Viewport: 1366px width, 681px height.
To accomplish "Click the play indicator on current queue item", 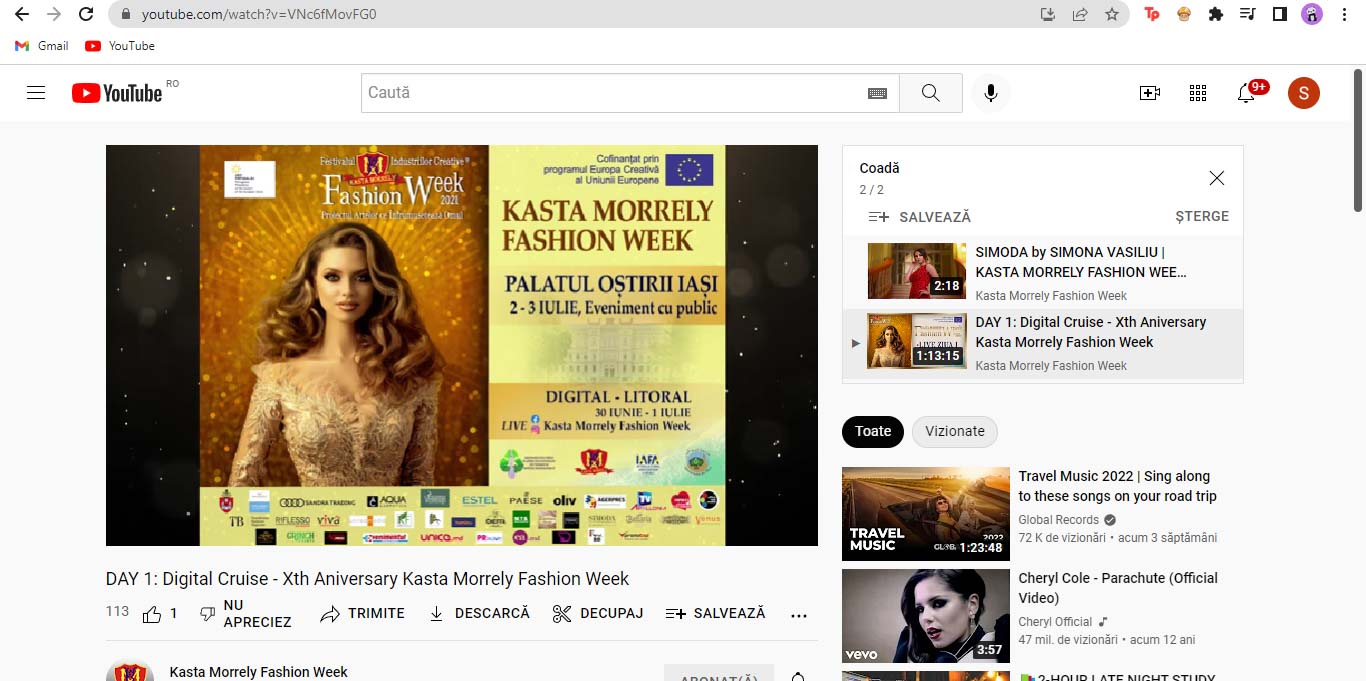I will click(x=855, y=343).
